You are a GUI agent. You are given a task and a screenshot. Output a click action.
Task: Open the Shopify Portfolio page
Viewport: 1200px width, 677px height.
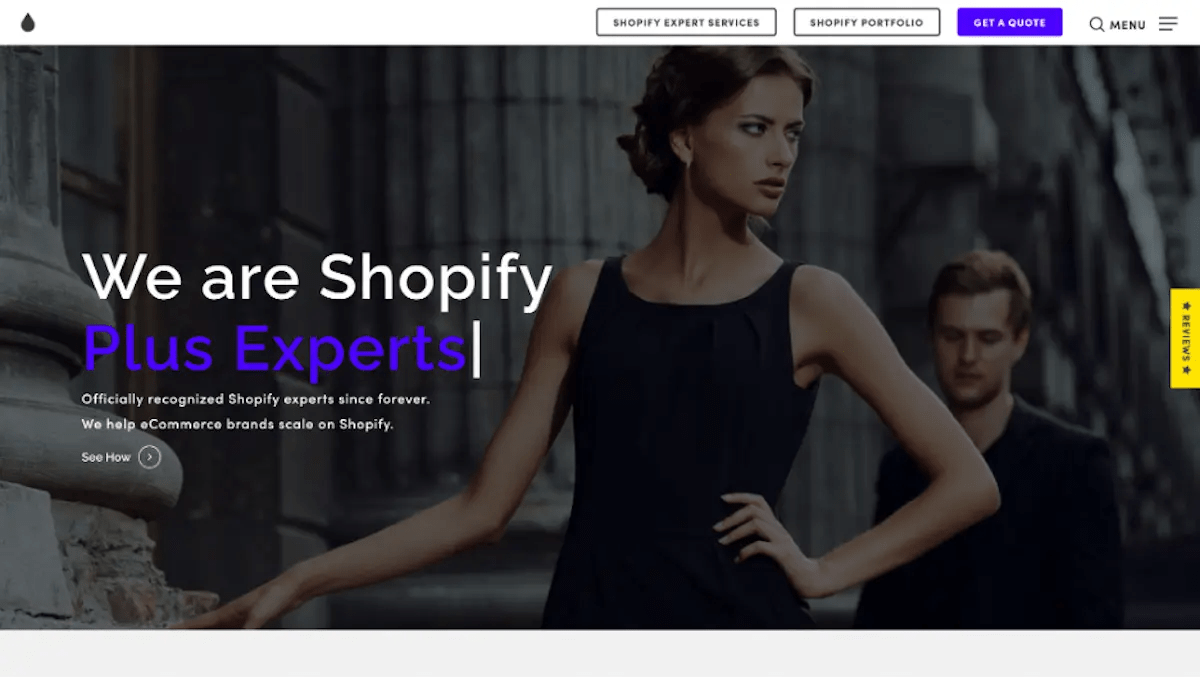point(867,22)
